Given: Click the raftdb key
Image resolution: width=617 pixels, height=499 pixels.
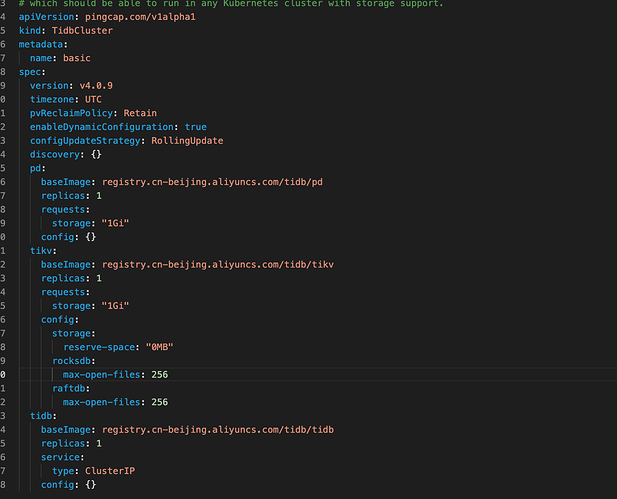Looking at the screenshot, I should [x=68, y=388].
